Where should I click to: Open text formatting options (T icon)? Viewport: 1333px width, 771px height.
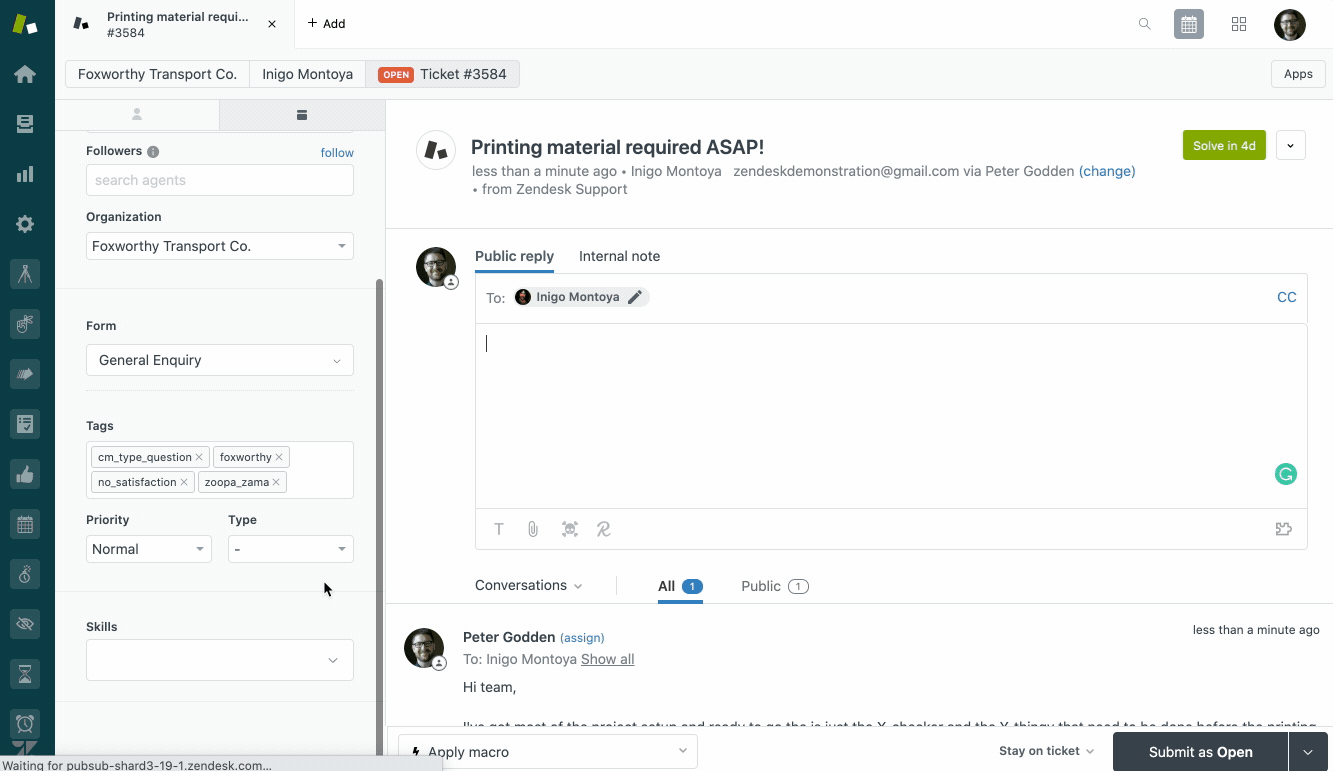[x=499, y=529]
